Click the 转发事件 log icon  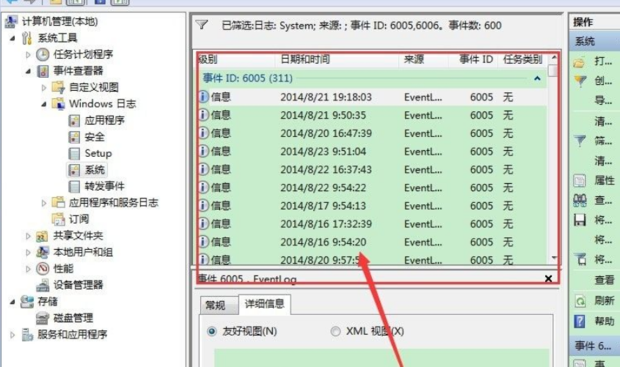tap(74, 186)
